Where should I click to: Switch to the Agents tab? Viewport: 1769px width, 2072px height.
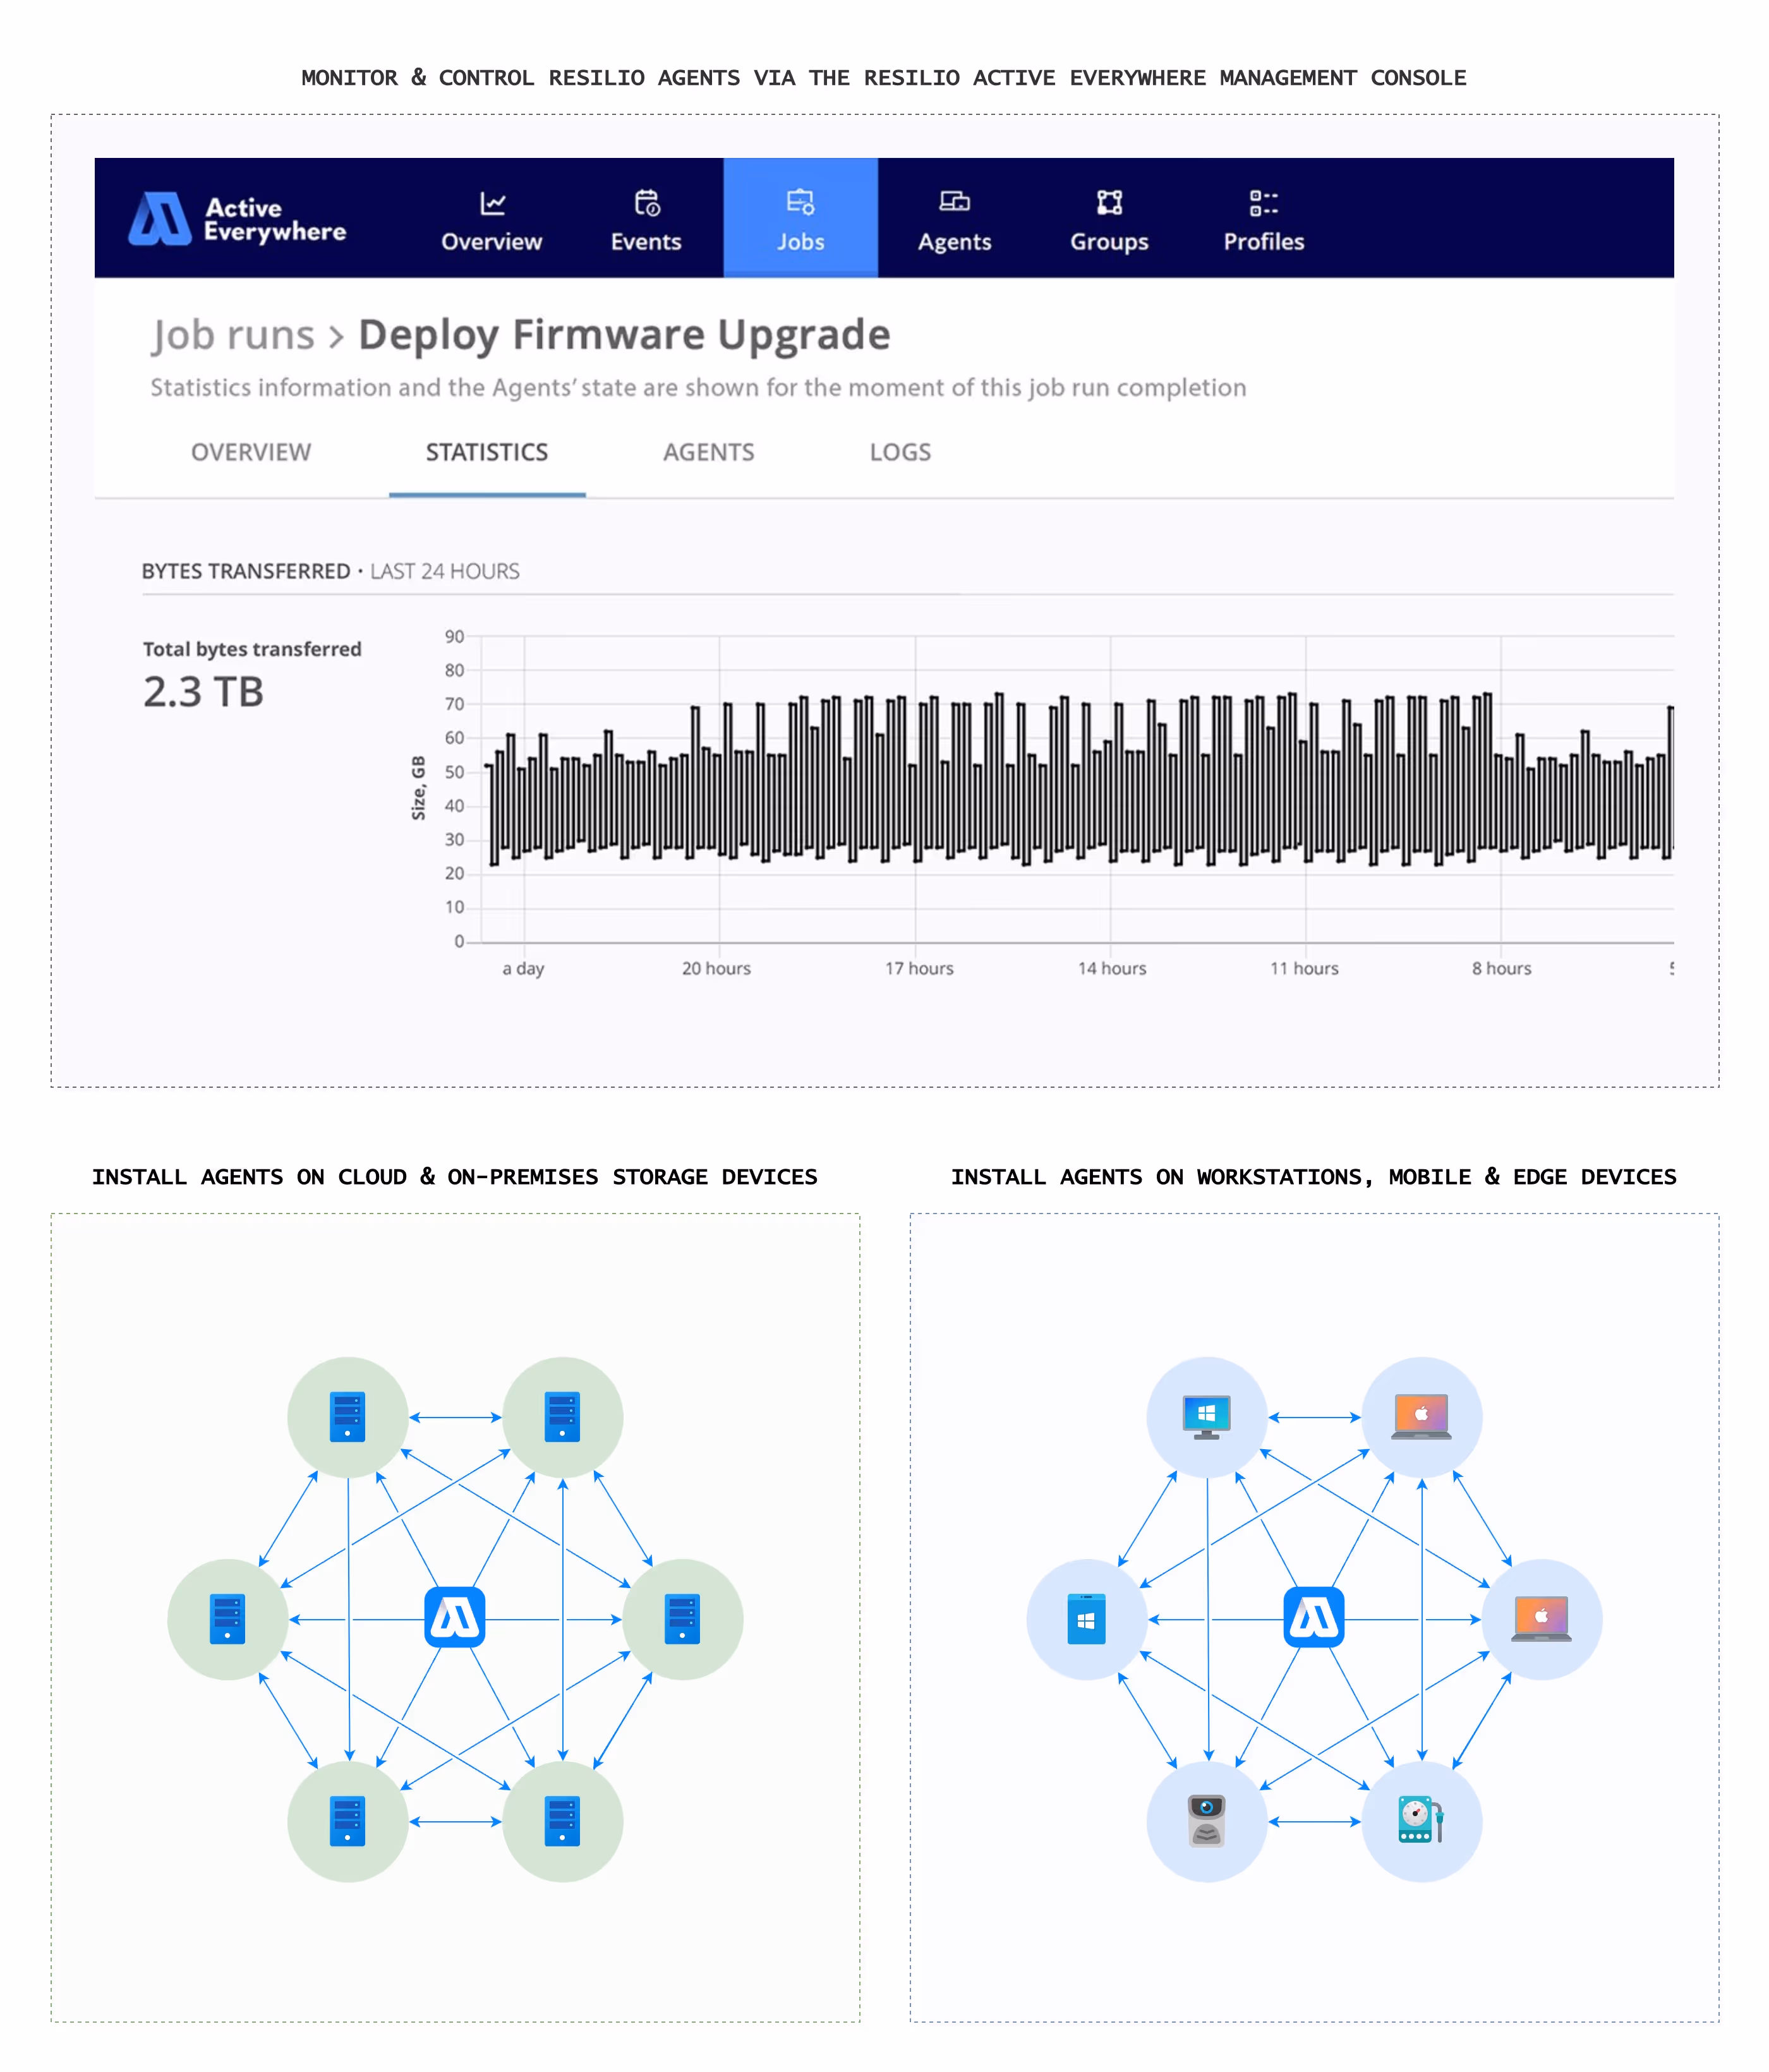pyautogui.click(x=709, y=452)
